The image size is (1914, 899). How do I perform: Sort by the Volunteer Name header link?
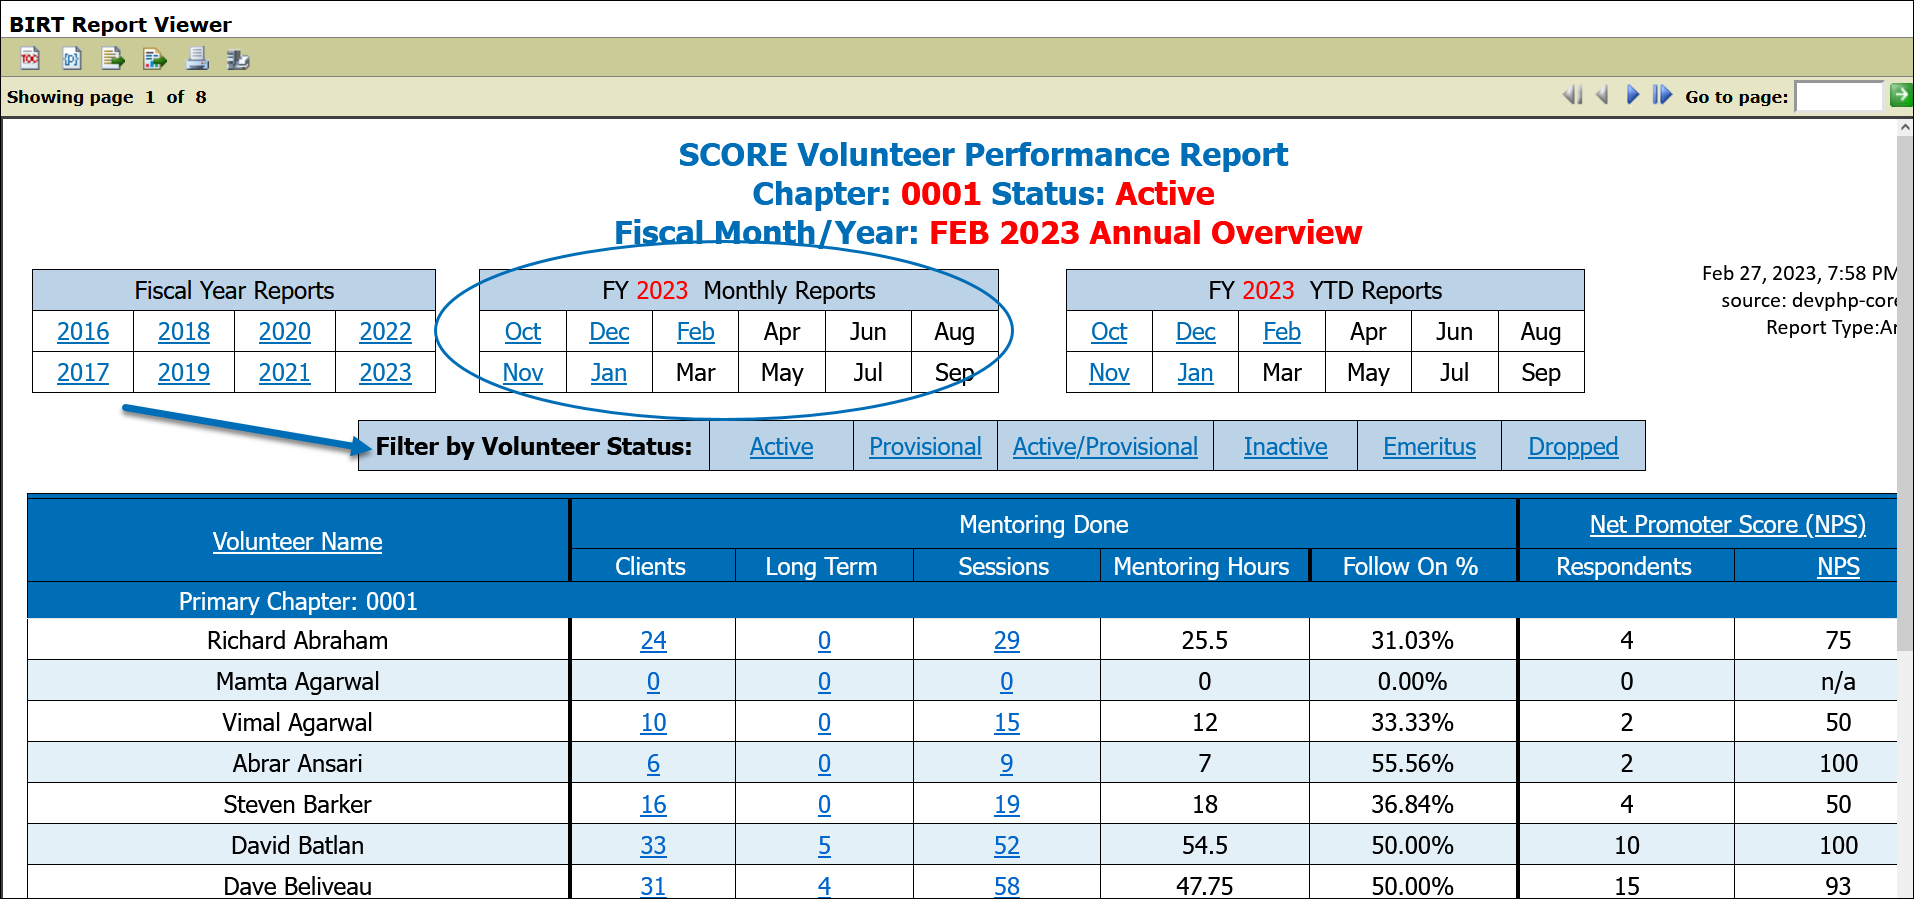click(298, 542)
